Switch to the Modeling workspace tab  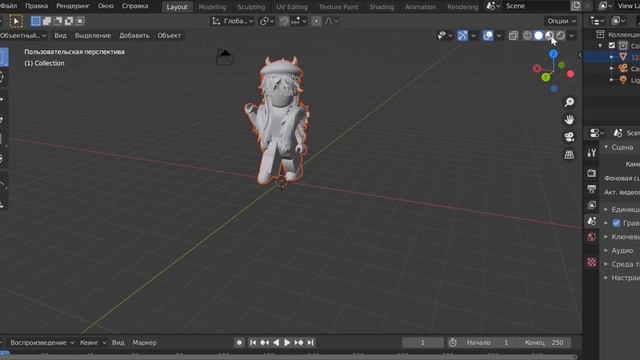click(212, 7)
